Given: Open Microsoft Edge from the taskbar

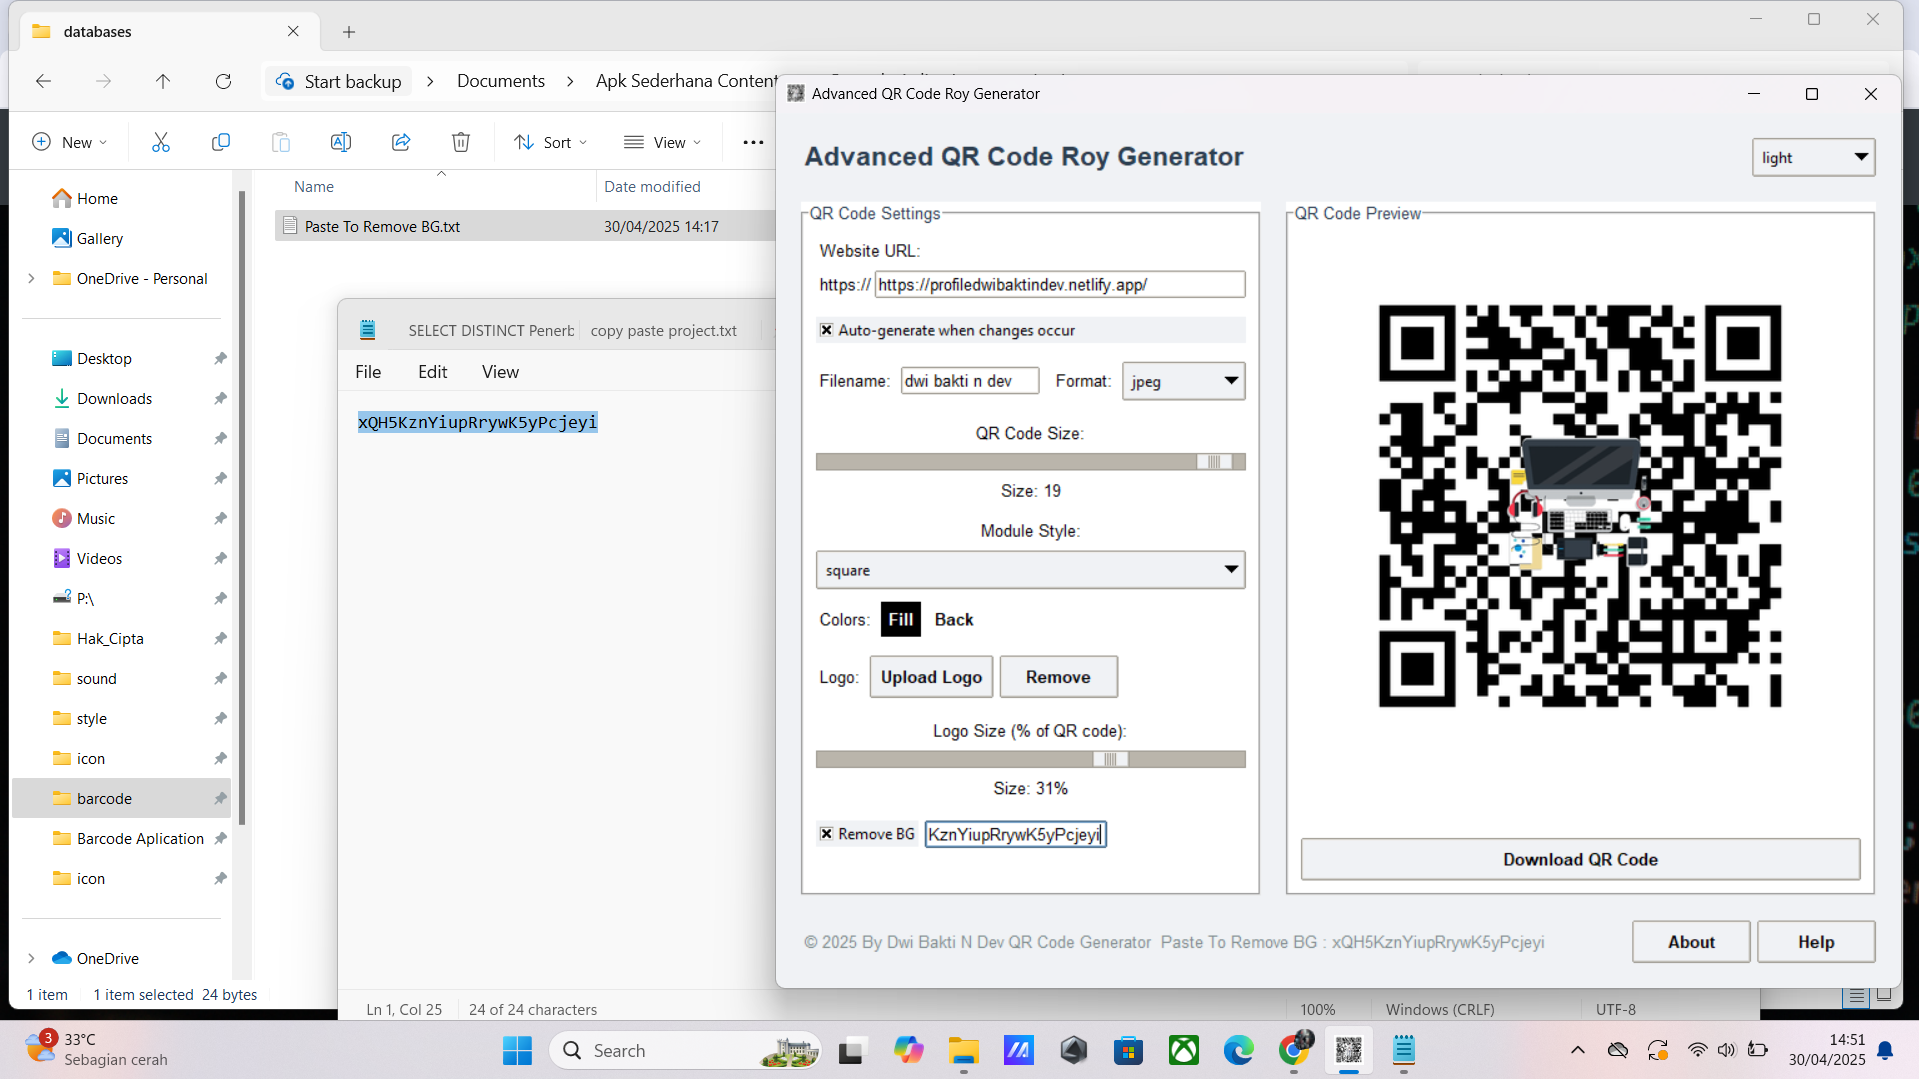Looking at the screenshot, I should [1239, 1051].
